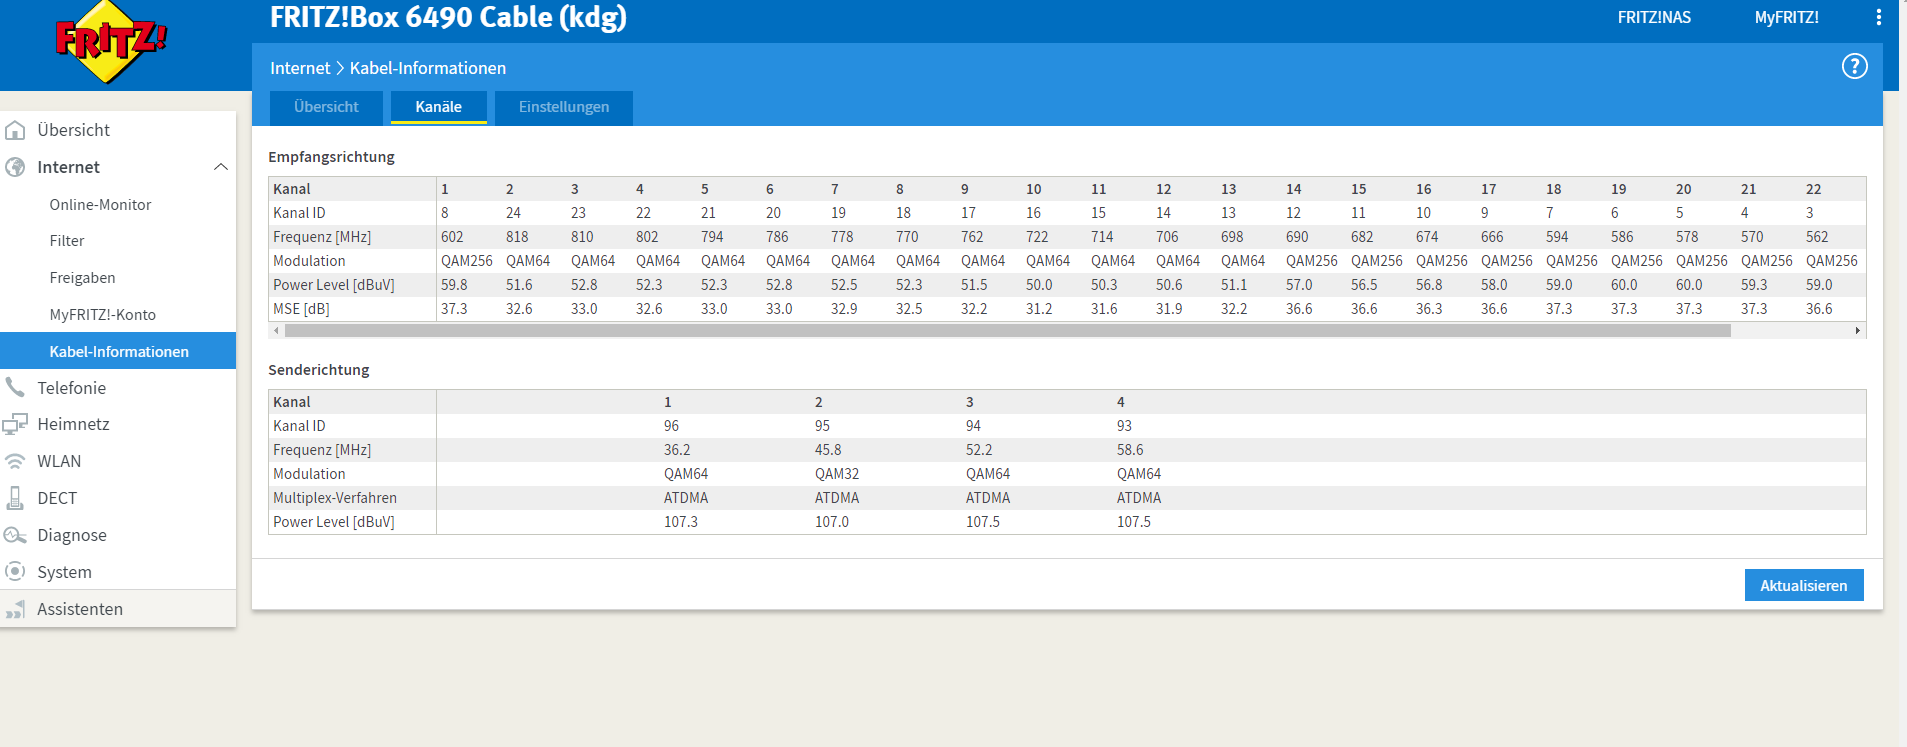
Task: Click the System gear icon
Action: (x=15, y=572)
